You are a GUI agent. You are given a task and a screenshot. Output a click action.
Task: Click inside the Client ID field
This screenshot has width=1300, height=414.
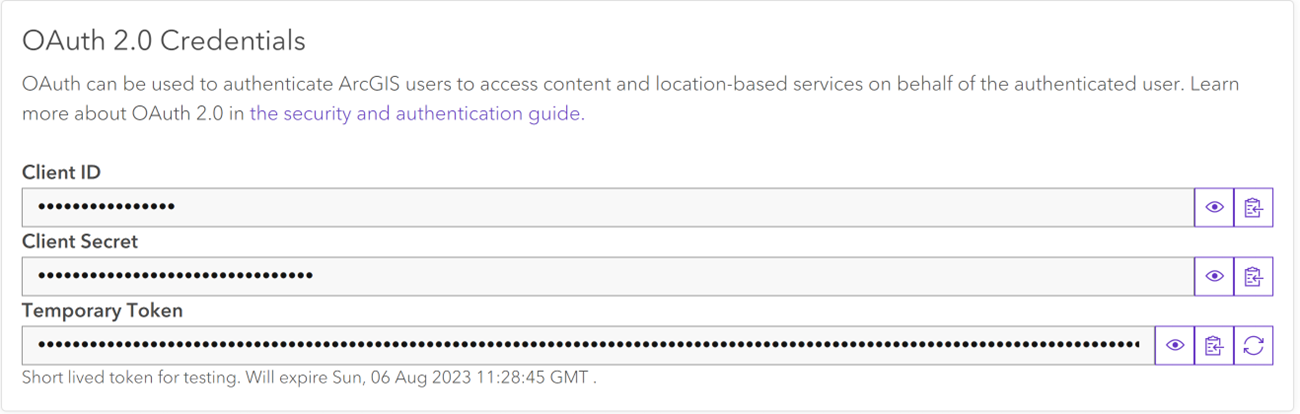608,208
